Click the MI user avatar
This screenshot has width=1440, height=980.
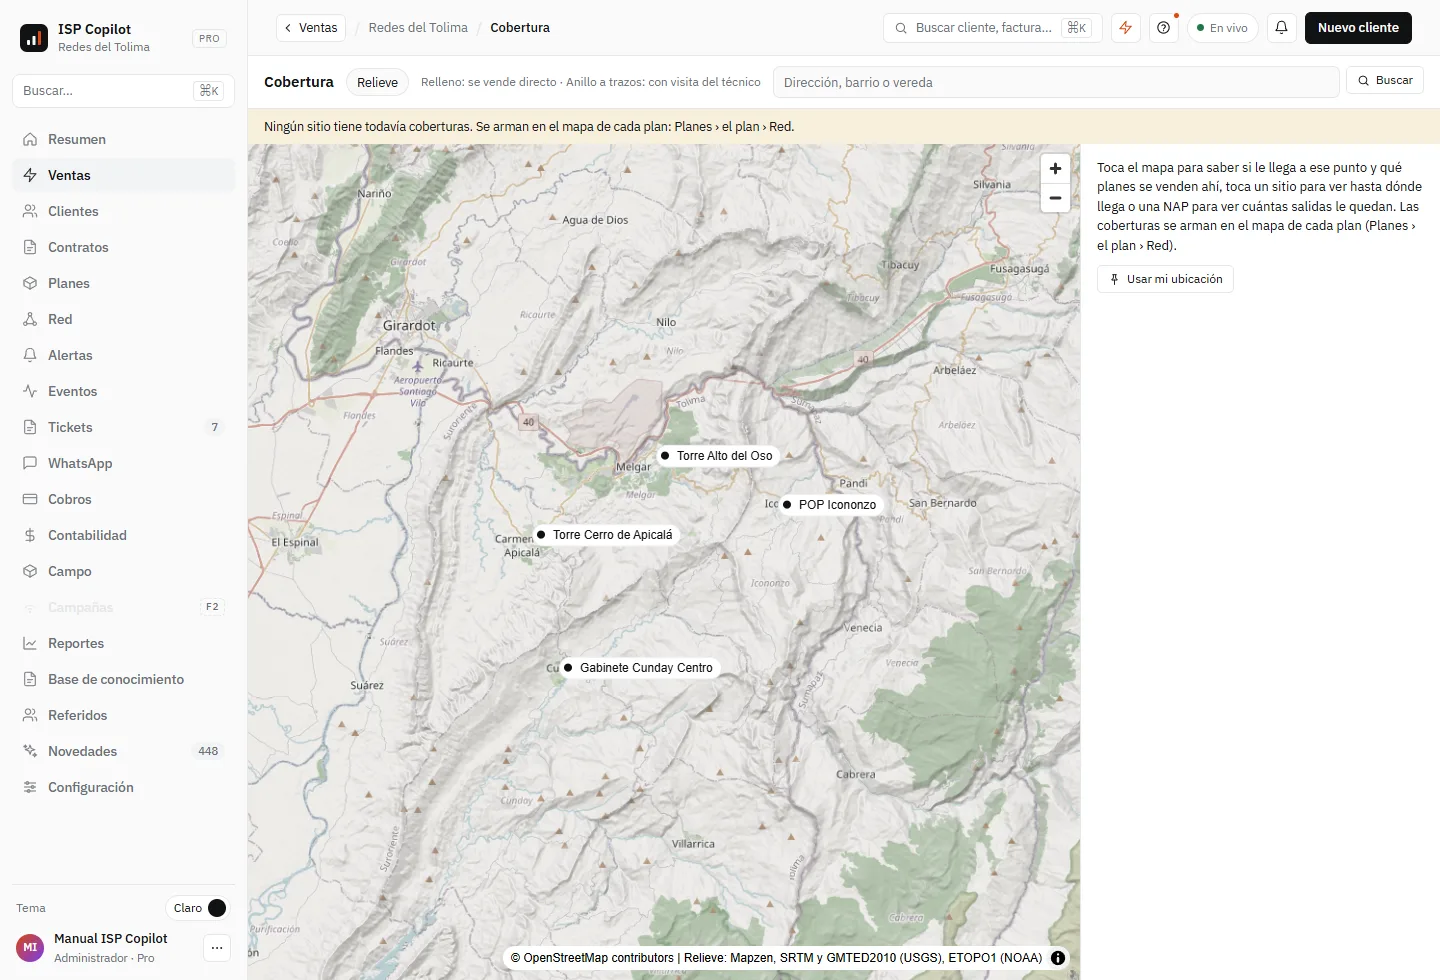(30, 948)
